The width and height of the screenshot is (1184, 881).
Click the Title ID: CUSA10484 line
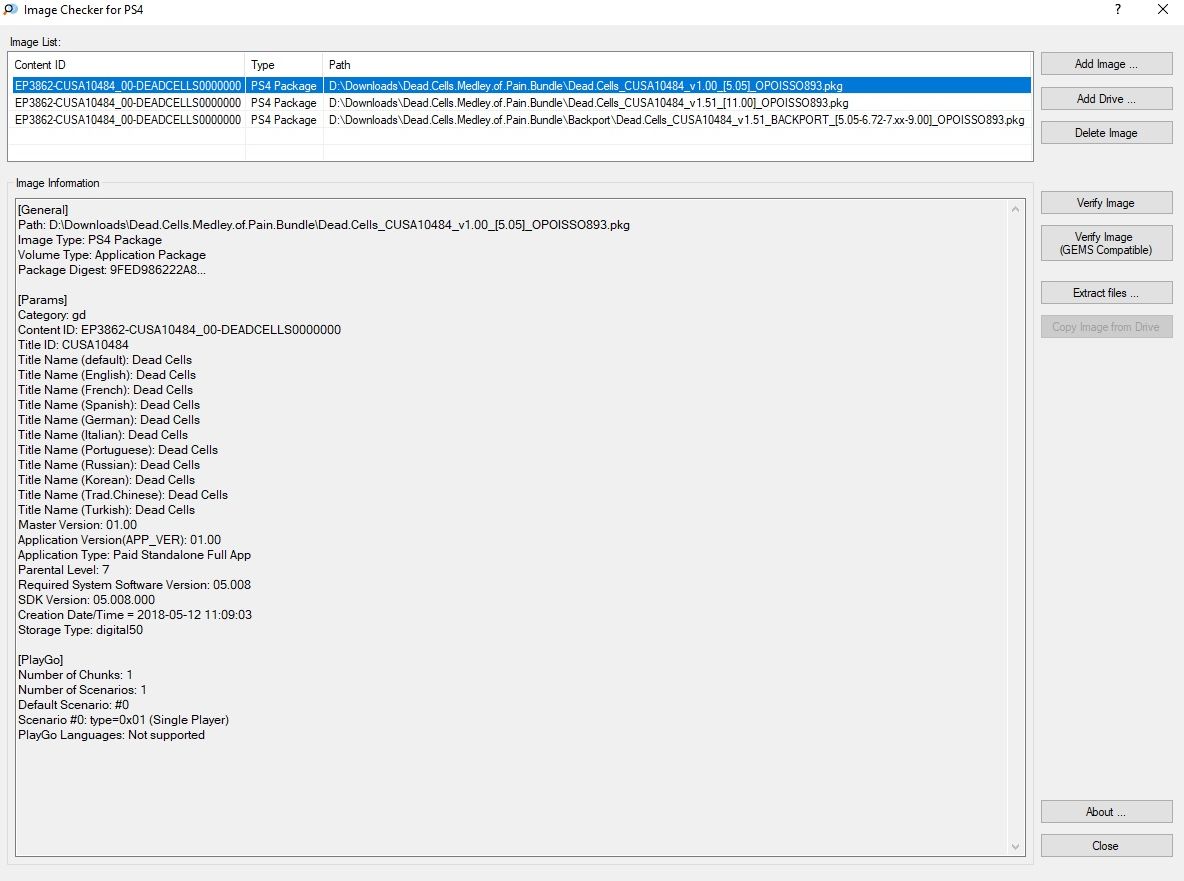tap(73, 345)
